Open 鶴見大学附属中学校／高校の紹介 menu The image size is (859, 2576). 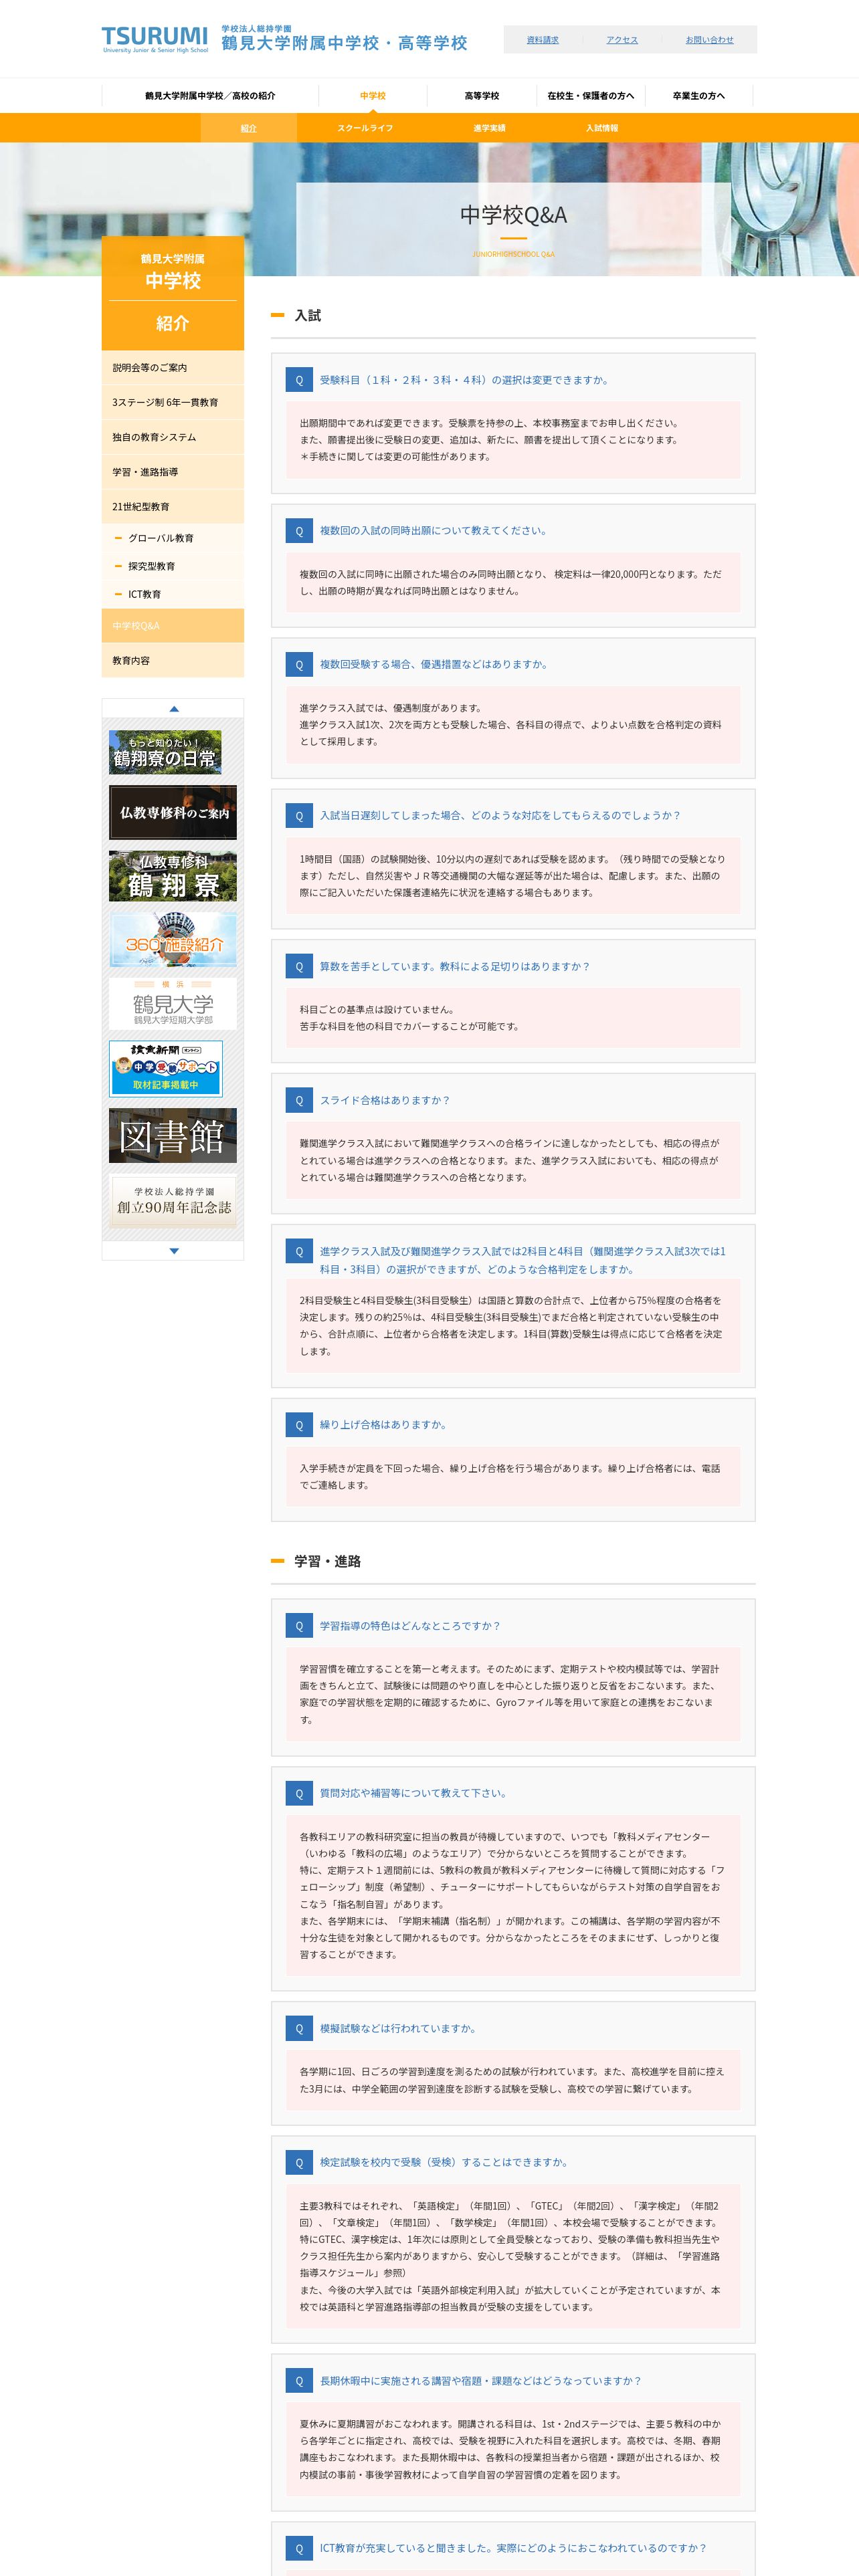coord(210,96)
